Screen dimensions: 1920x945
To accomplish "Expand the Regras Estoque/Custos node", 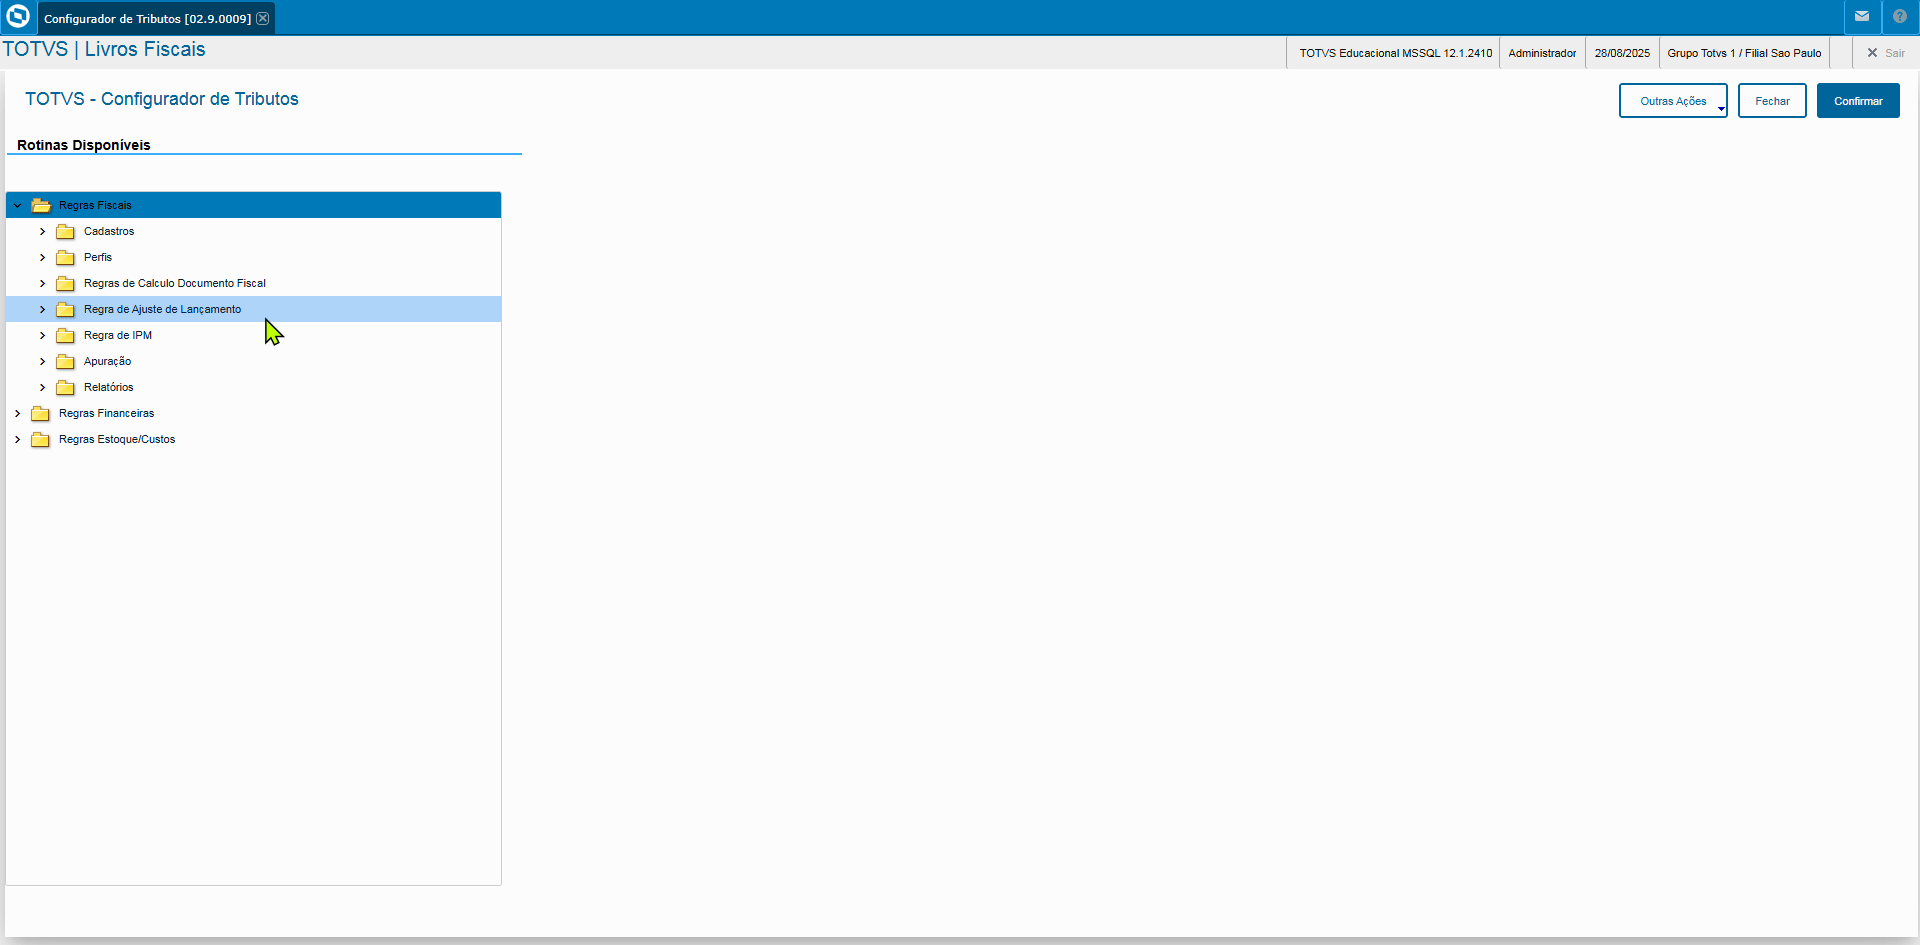I will [17, 439].
